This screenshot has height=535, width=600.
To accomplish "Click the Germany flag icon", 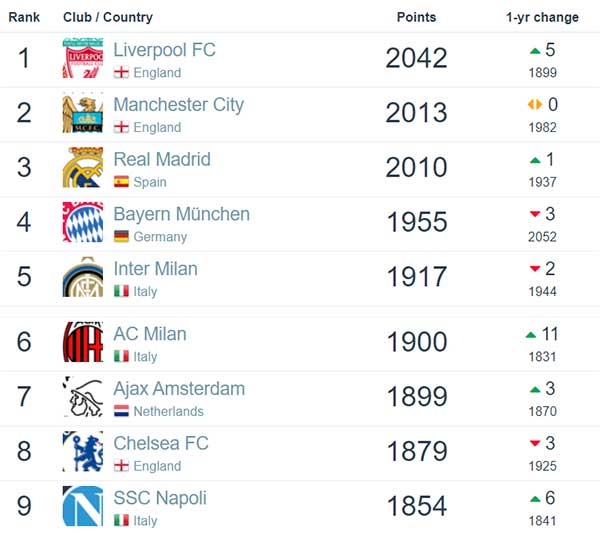I will (x=121, y=237).
